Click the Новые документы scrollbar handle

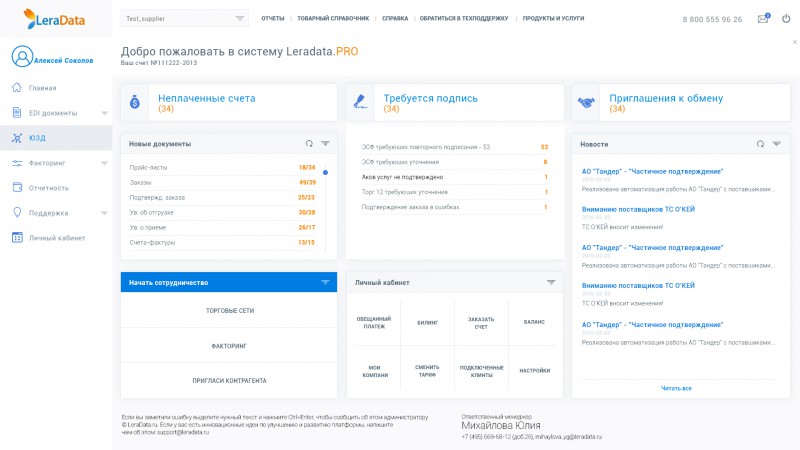[325, 172]
